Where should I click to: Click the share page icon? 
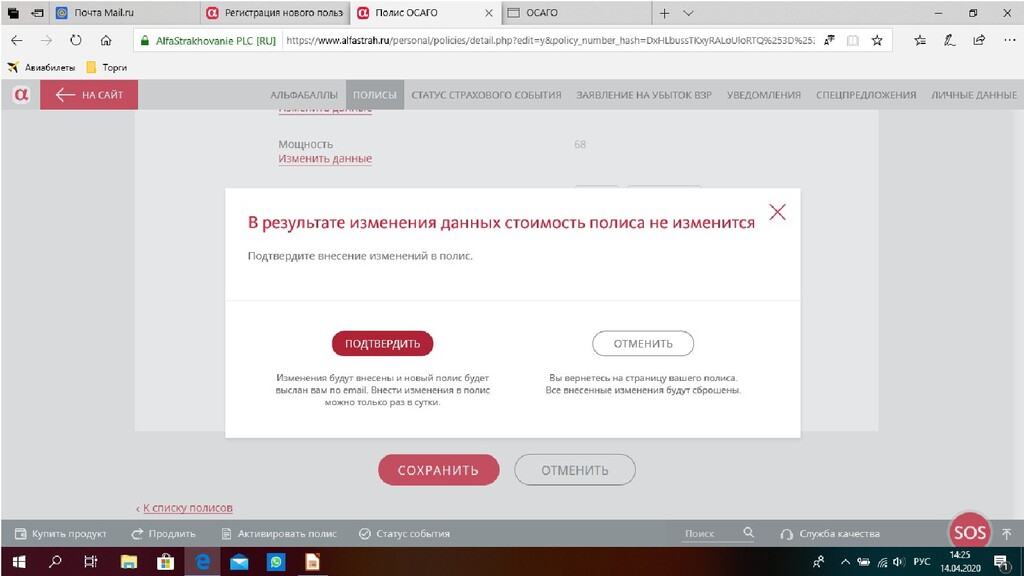click(979, 40)
